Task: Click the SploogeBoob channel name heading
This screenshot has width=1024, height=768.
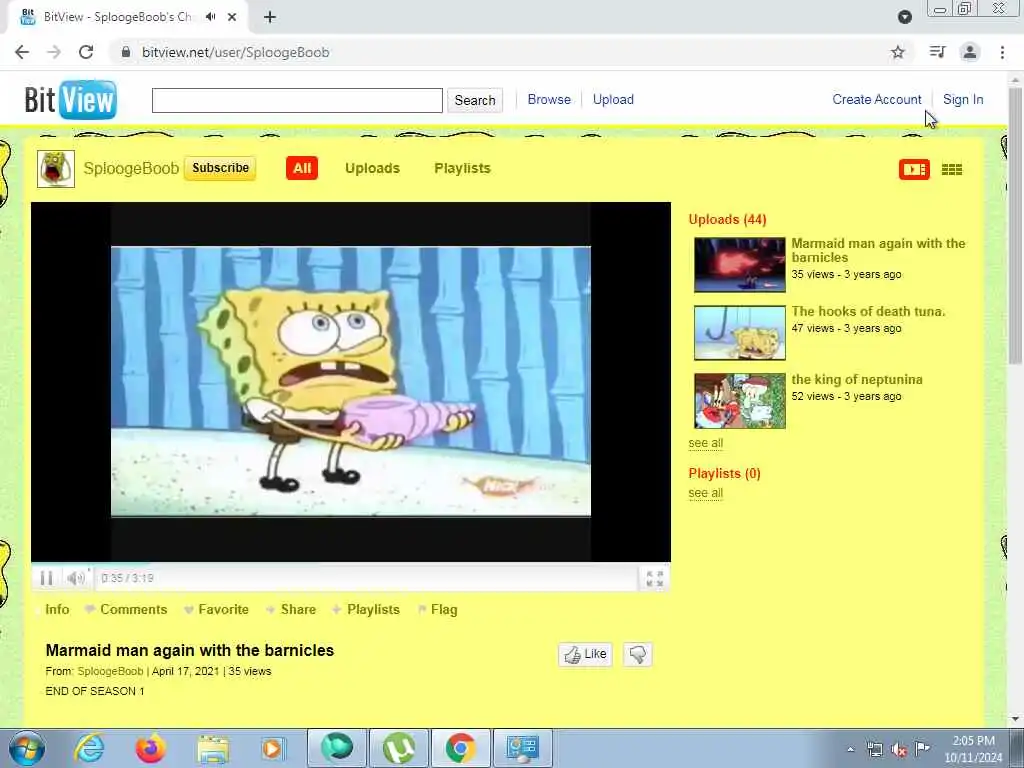Action: (x=131, y=168)
